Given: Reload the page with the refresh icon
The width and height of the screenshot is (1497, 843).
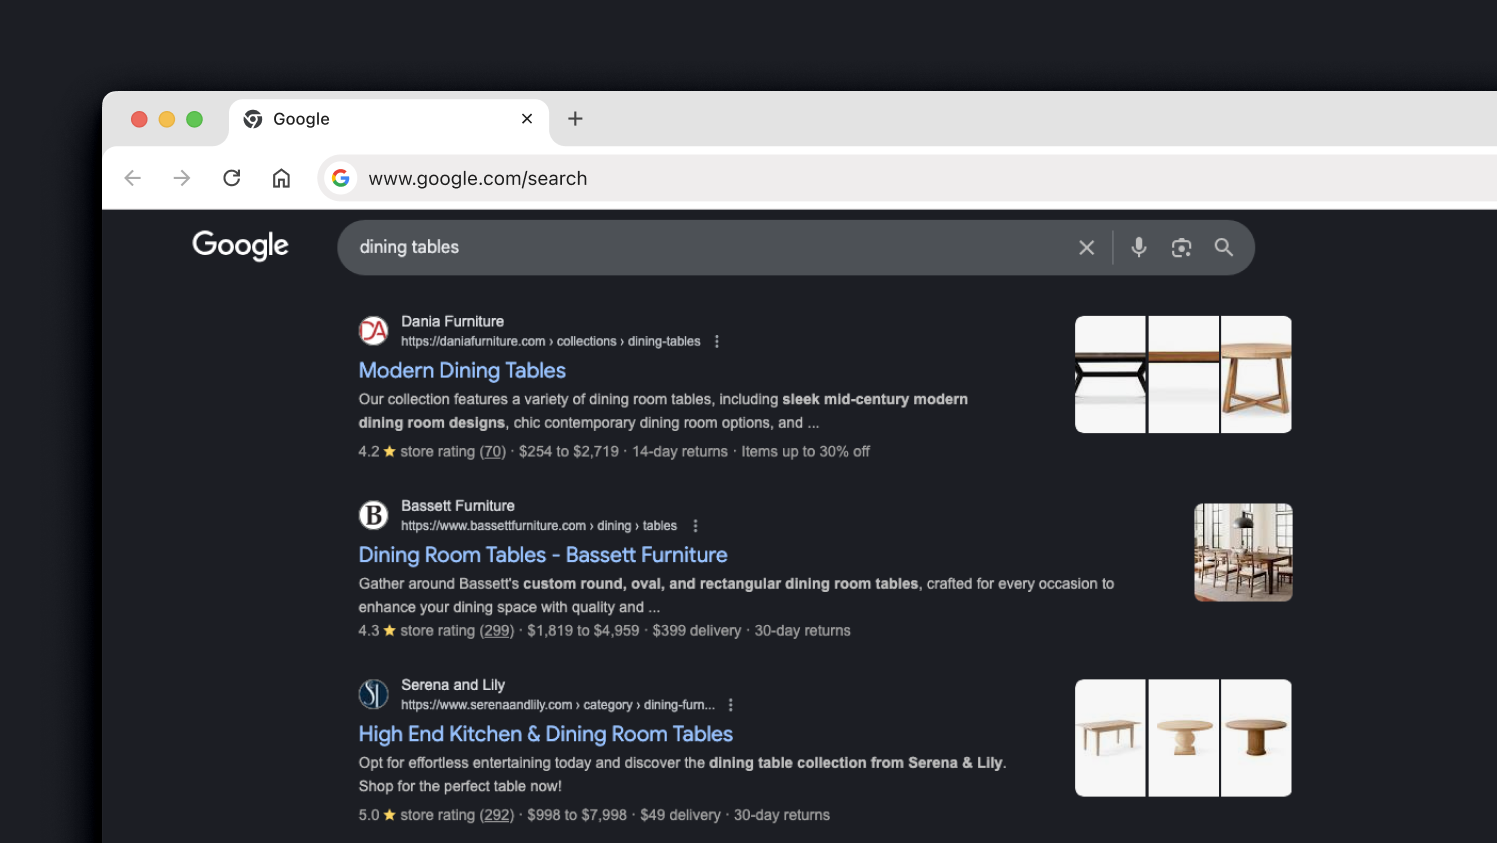Looking at the screenshot, I should point(231,177).
